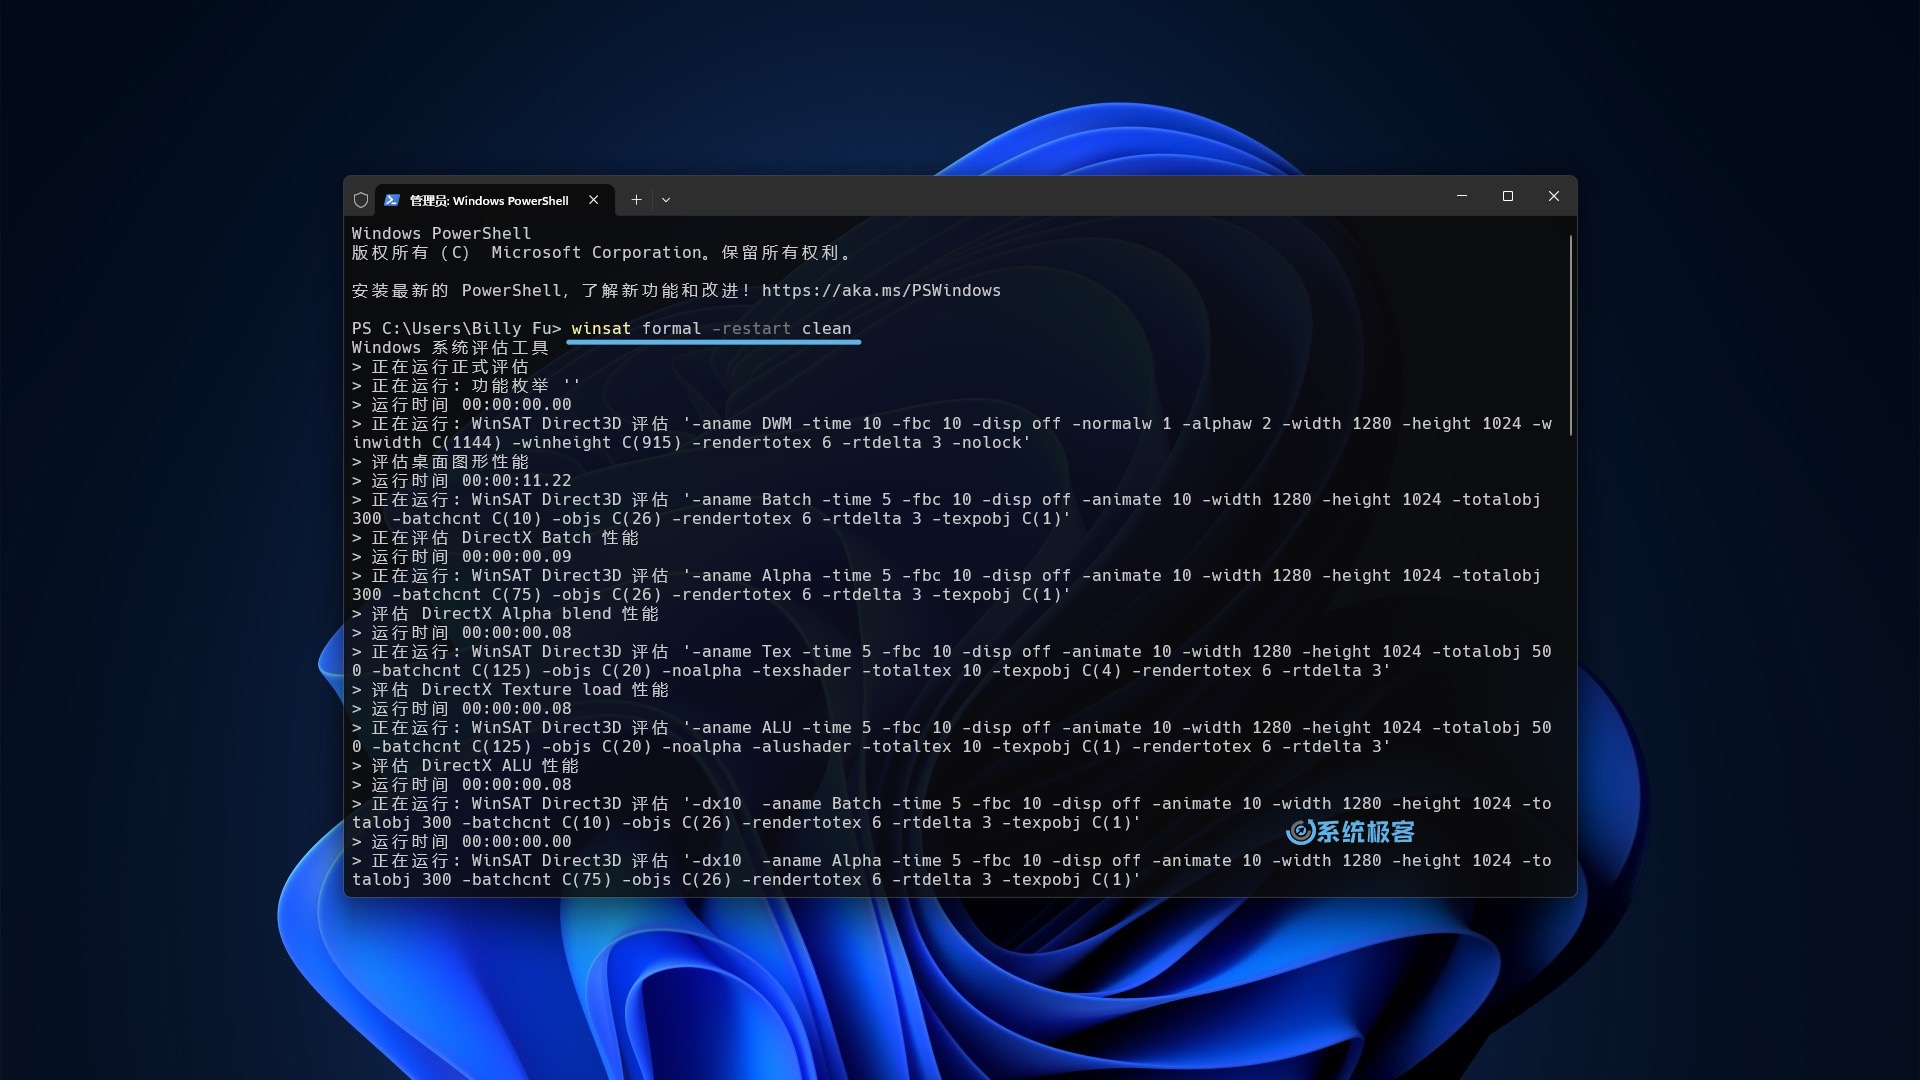Click the '运行时间 00:00:00.09' line

462,557
